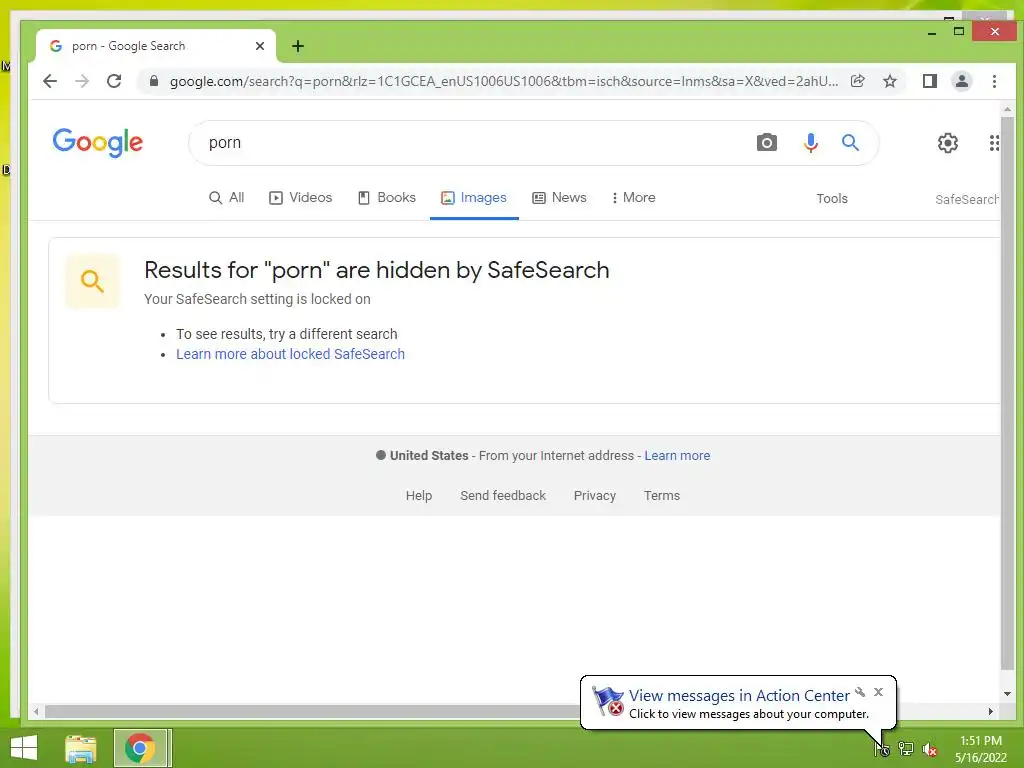This screenshot has width=1024, height=768.
Task: Open Send feedback link
Action: 503,496
